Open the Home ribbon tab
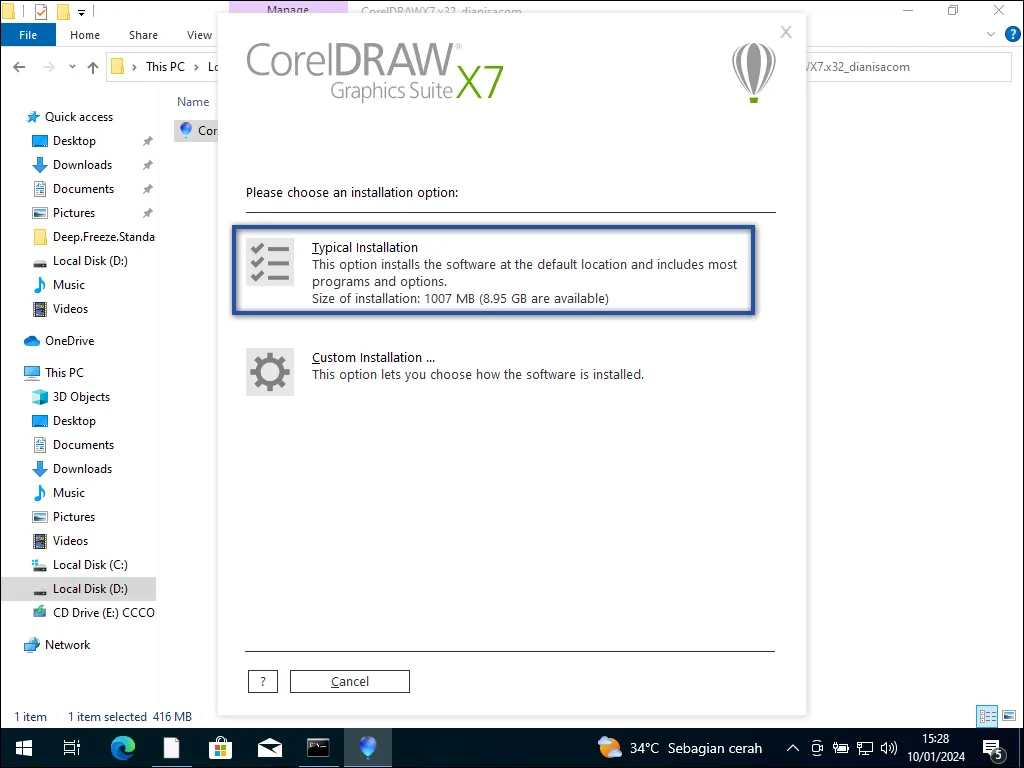Image resolution: width=1024 pixels, height=768 pixels. point(85,35)
